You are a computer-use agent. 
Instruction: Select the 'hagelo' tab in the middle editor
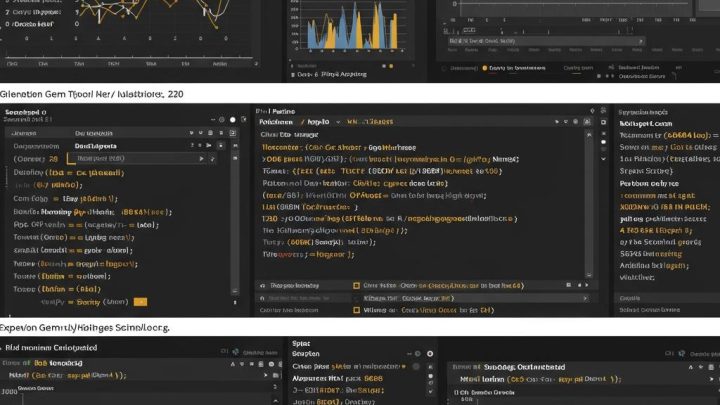319,119
